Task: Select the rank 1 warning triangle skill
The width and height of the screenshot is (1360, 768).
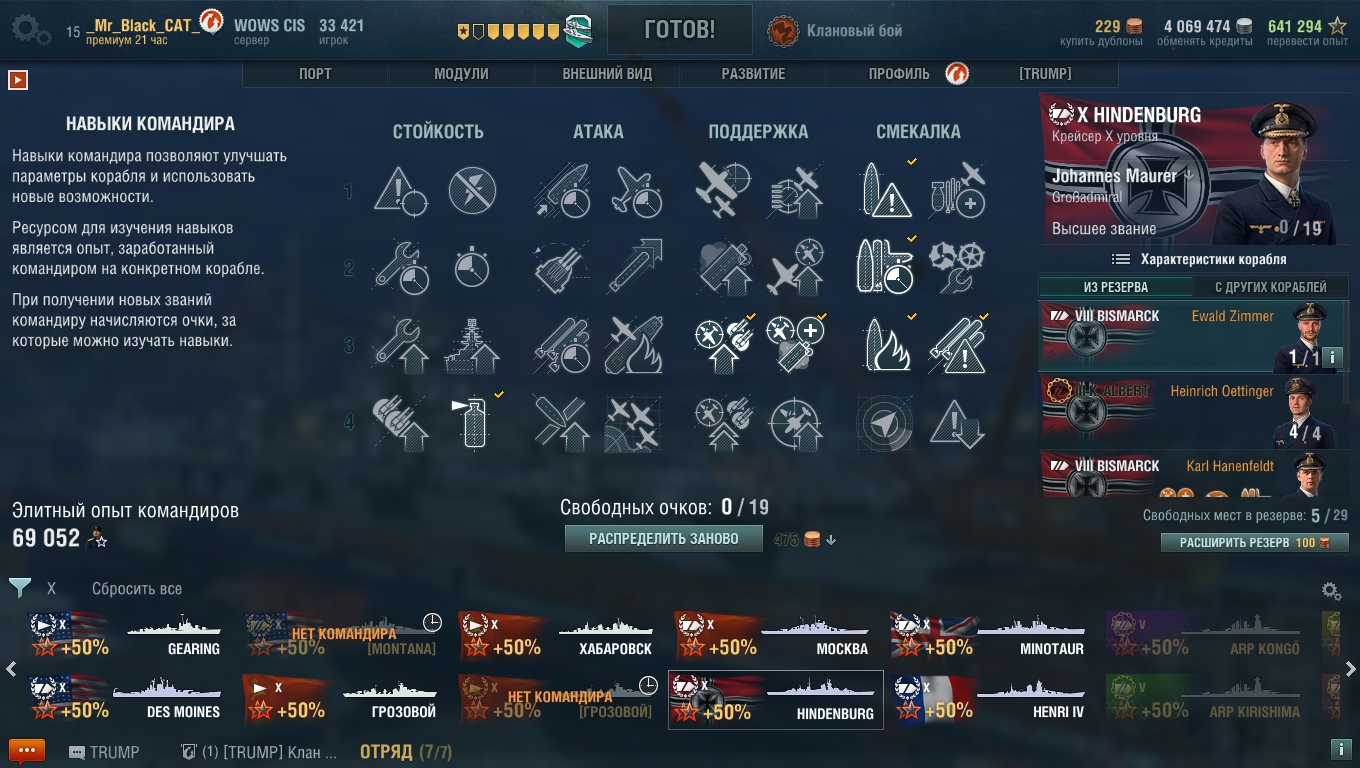Action: pos(402,190)
